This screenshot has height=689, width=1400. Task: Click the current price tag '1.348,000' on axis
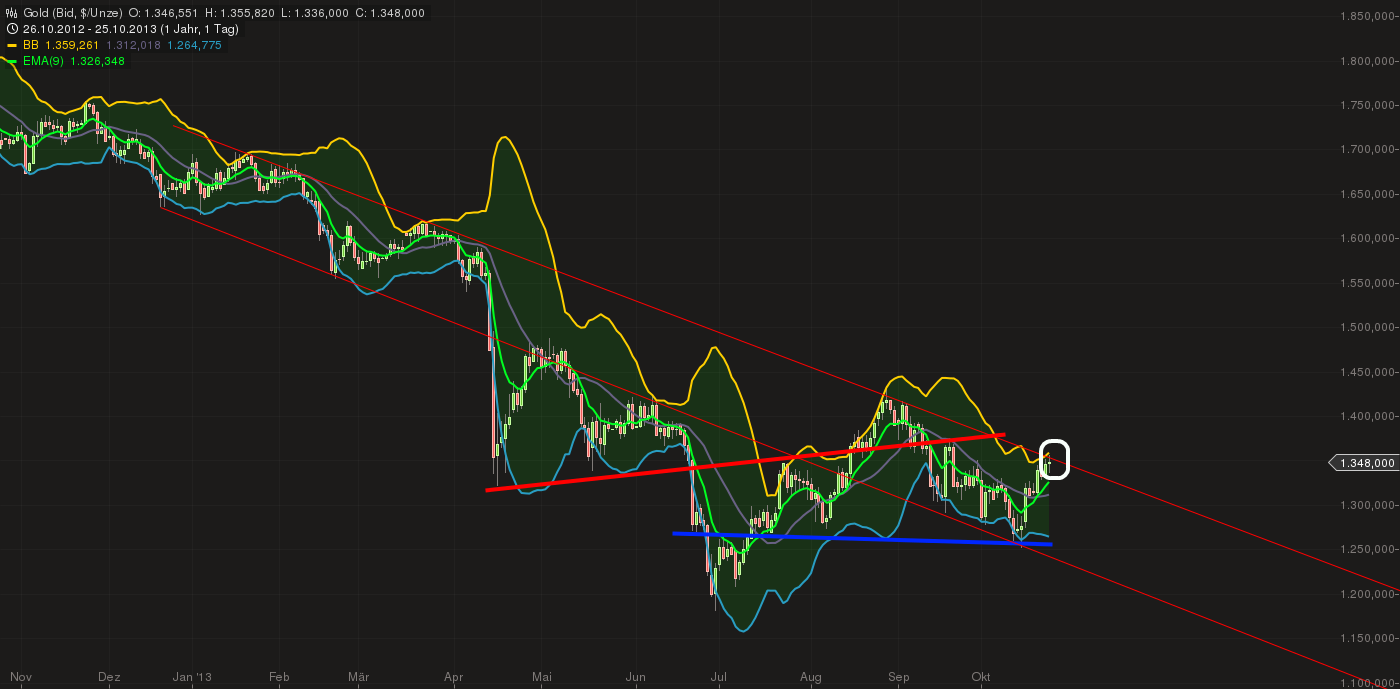(1364, 462)
